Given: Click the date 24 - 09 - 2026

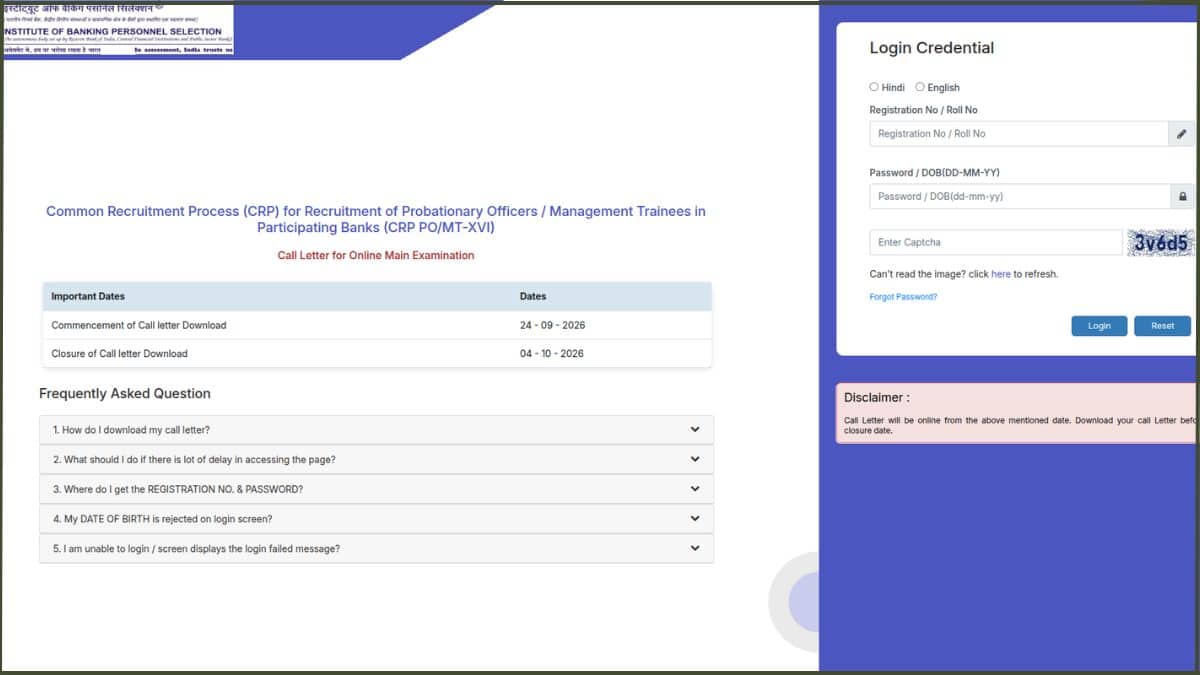Looking at the screenshot, I should pyautogui.click(x=552, y=325).
